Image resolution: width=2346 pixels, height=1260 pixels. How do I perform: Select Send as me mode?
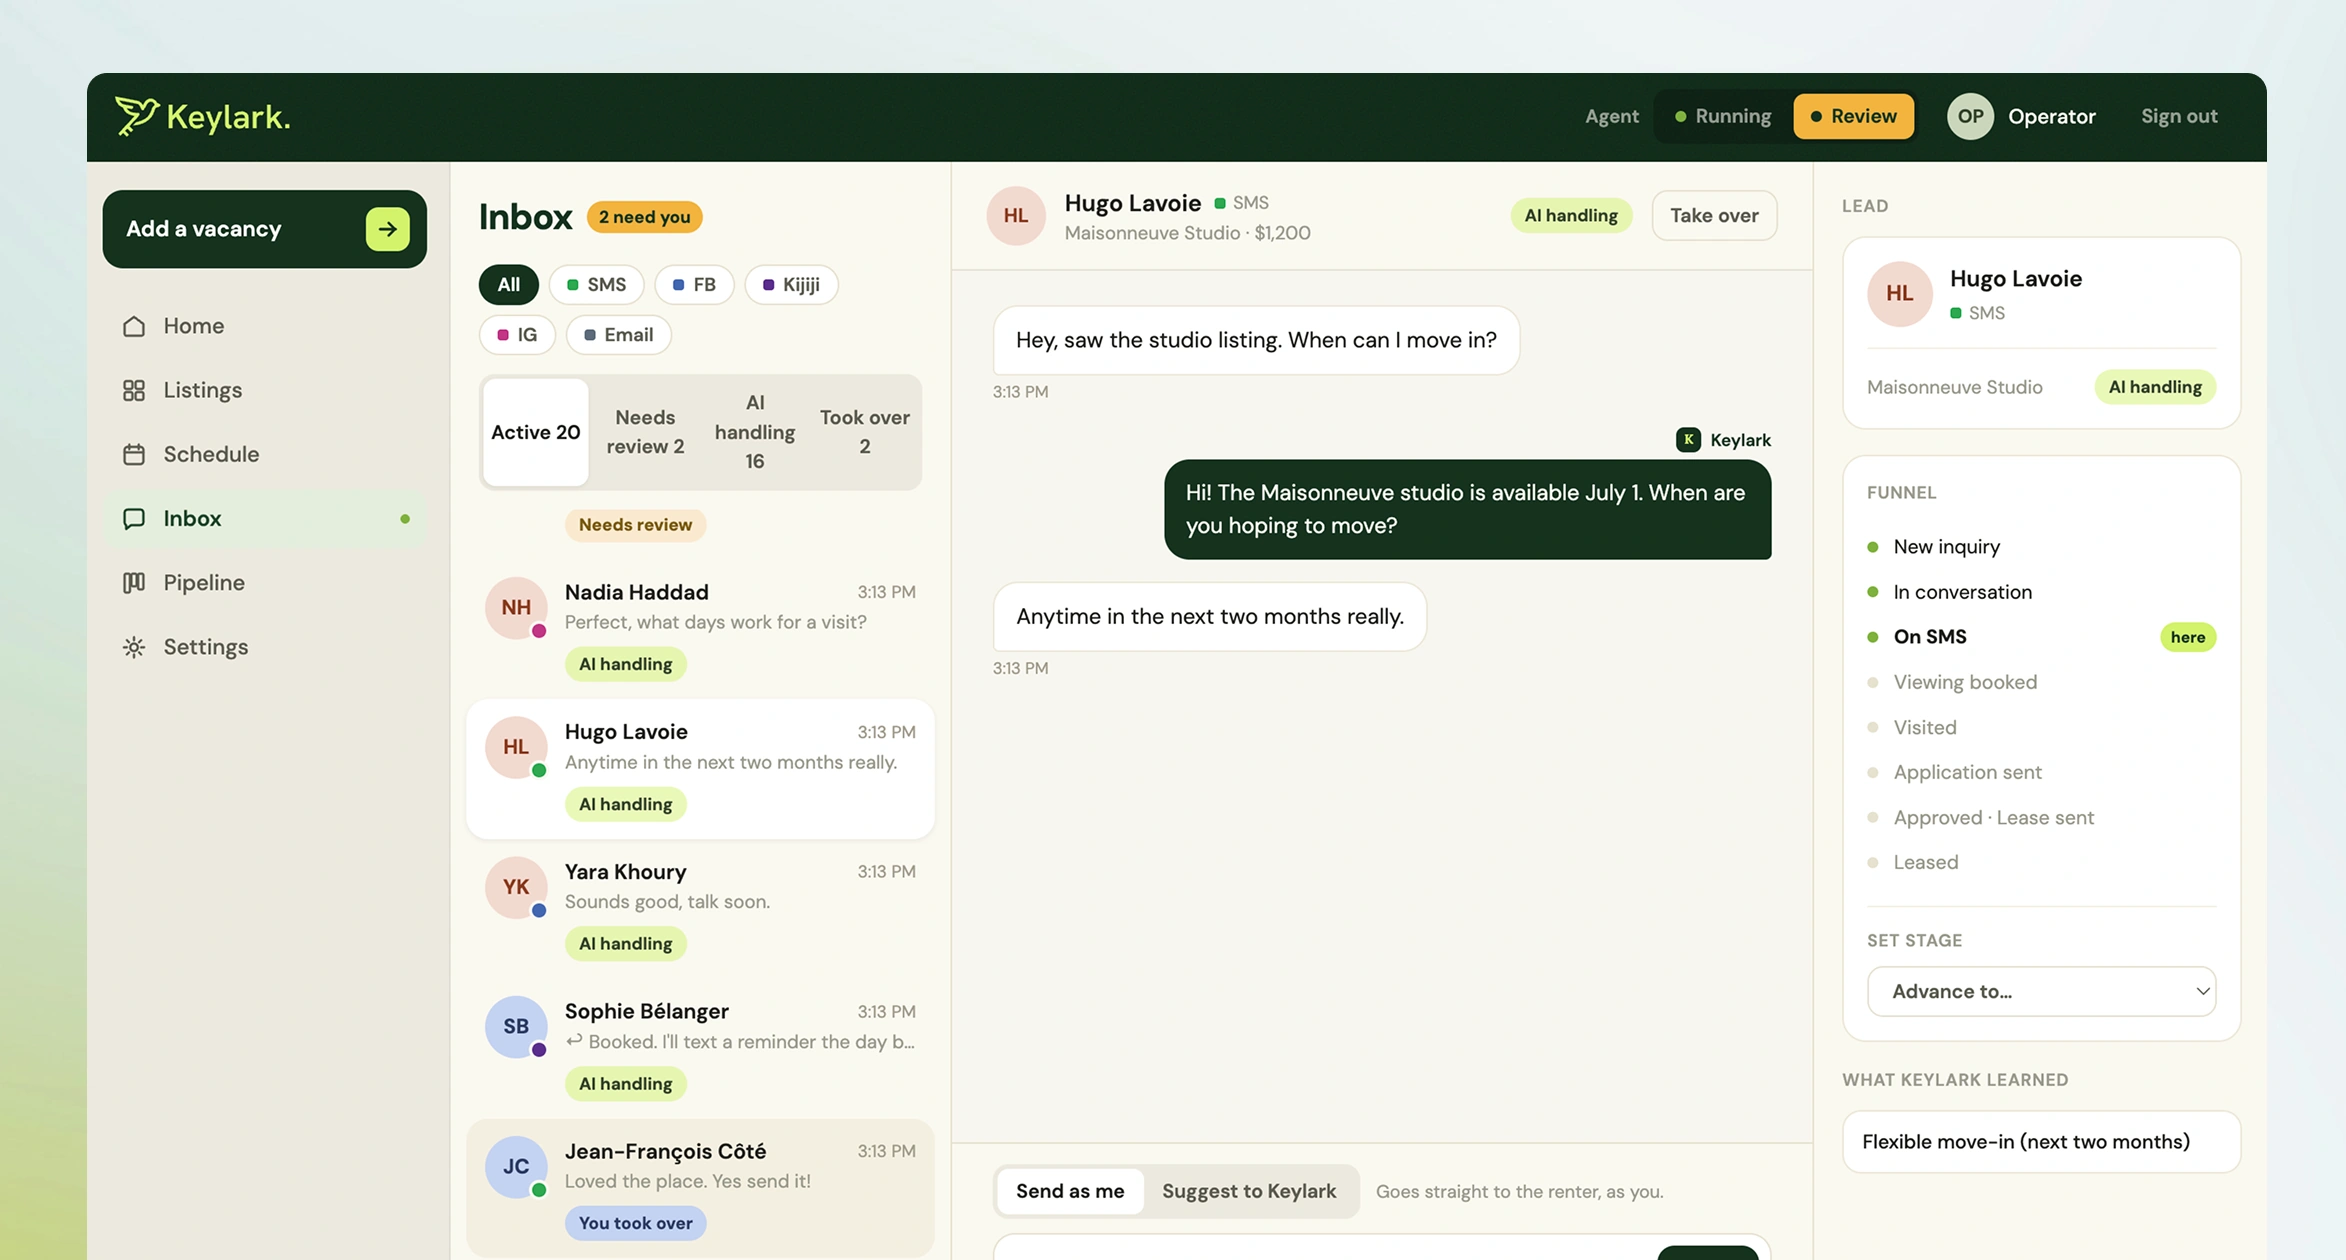[1070, 1191]
